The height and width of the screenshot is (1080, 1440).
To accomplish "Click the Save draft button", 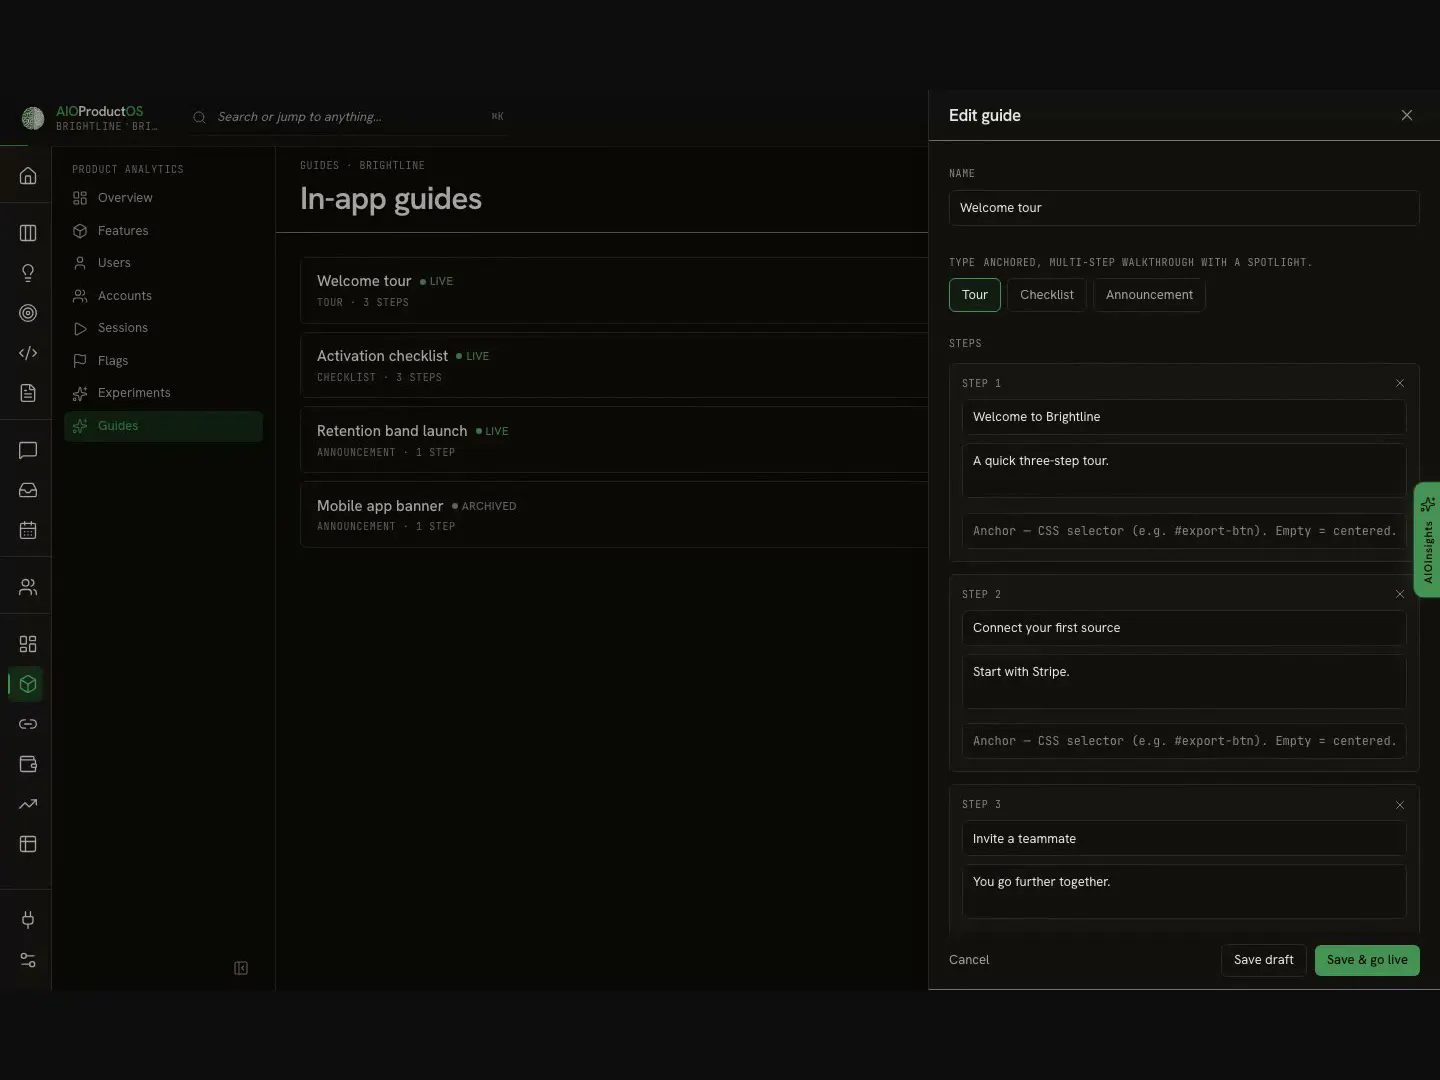I will [1264, 960].
